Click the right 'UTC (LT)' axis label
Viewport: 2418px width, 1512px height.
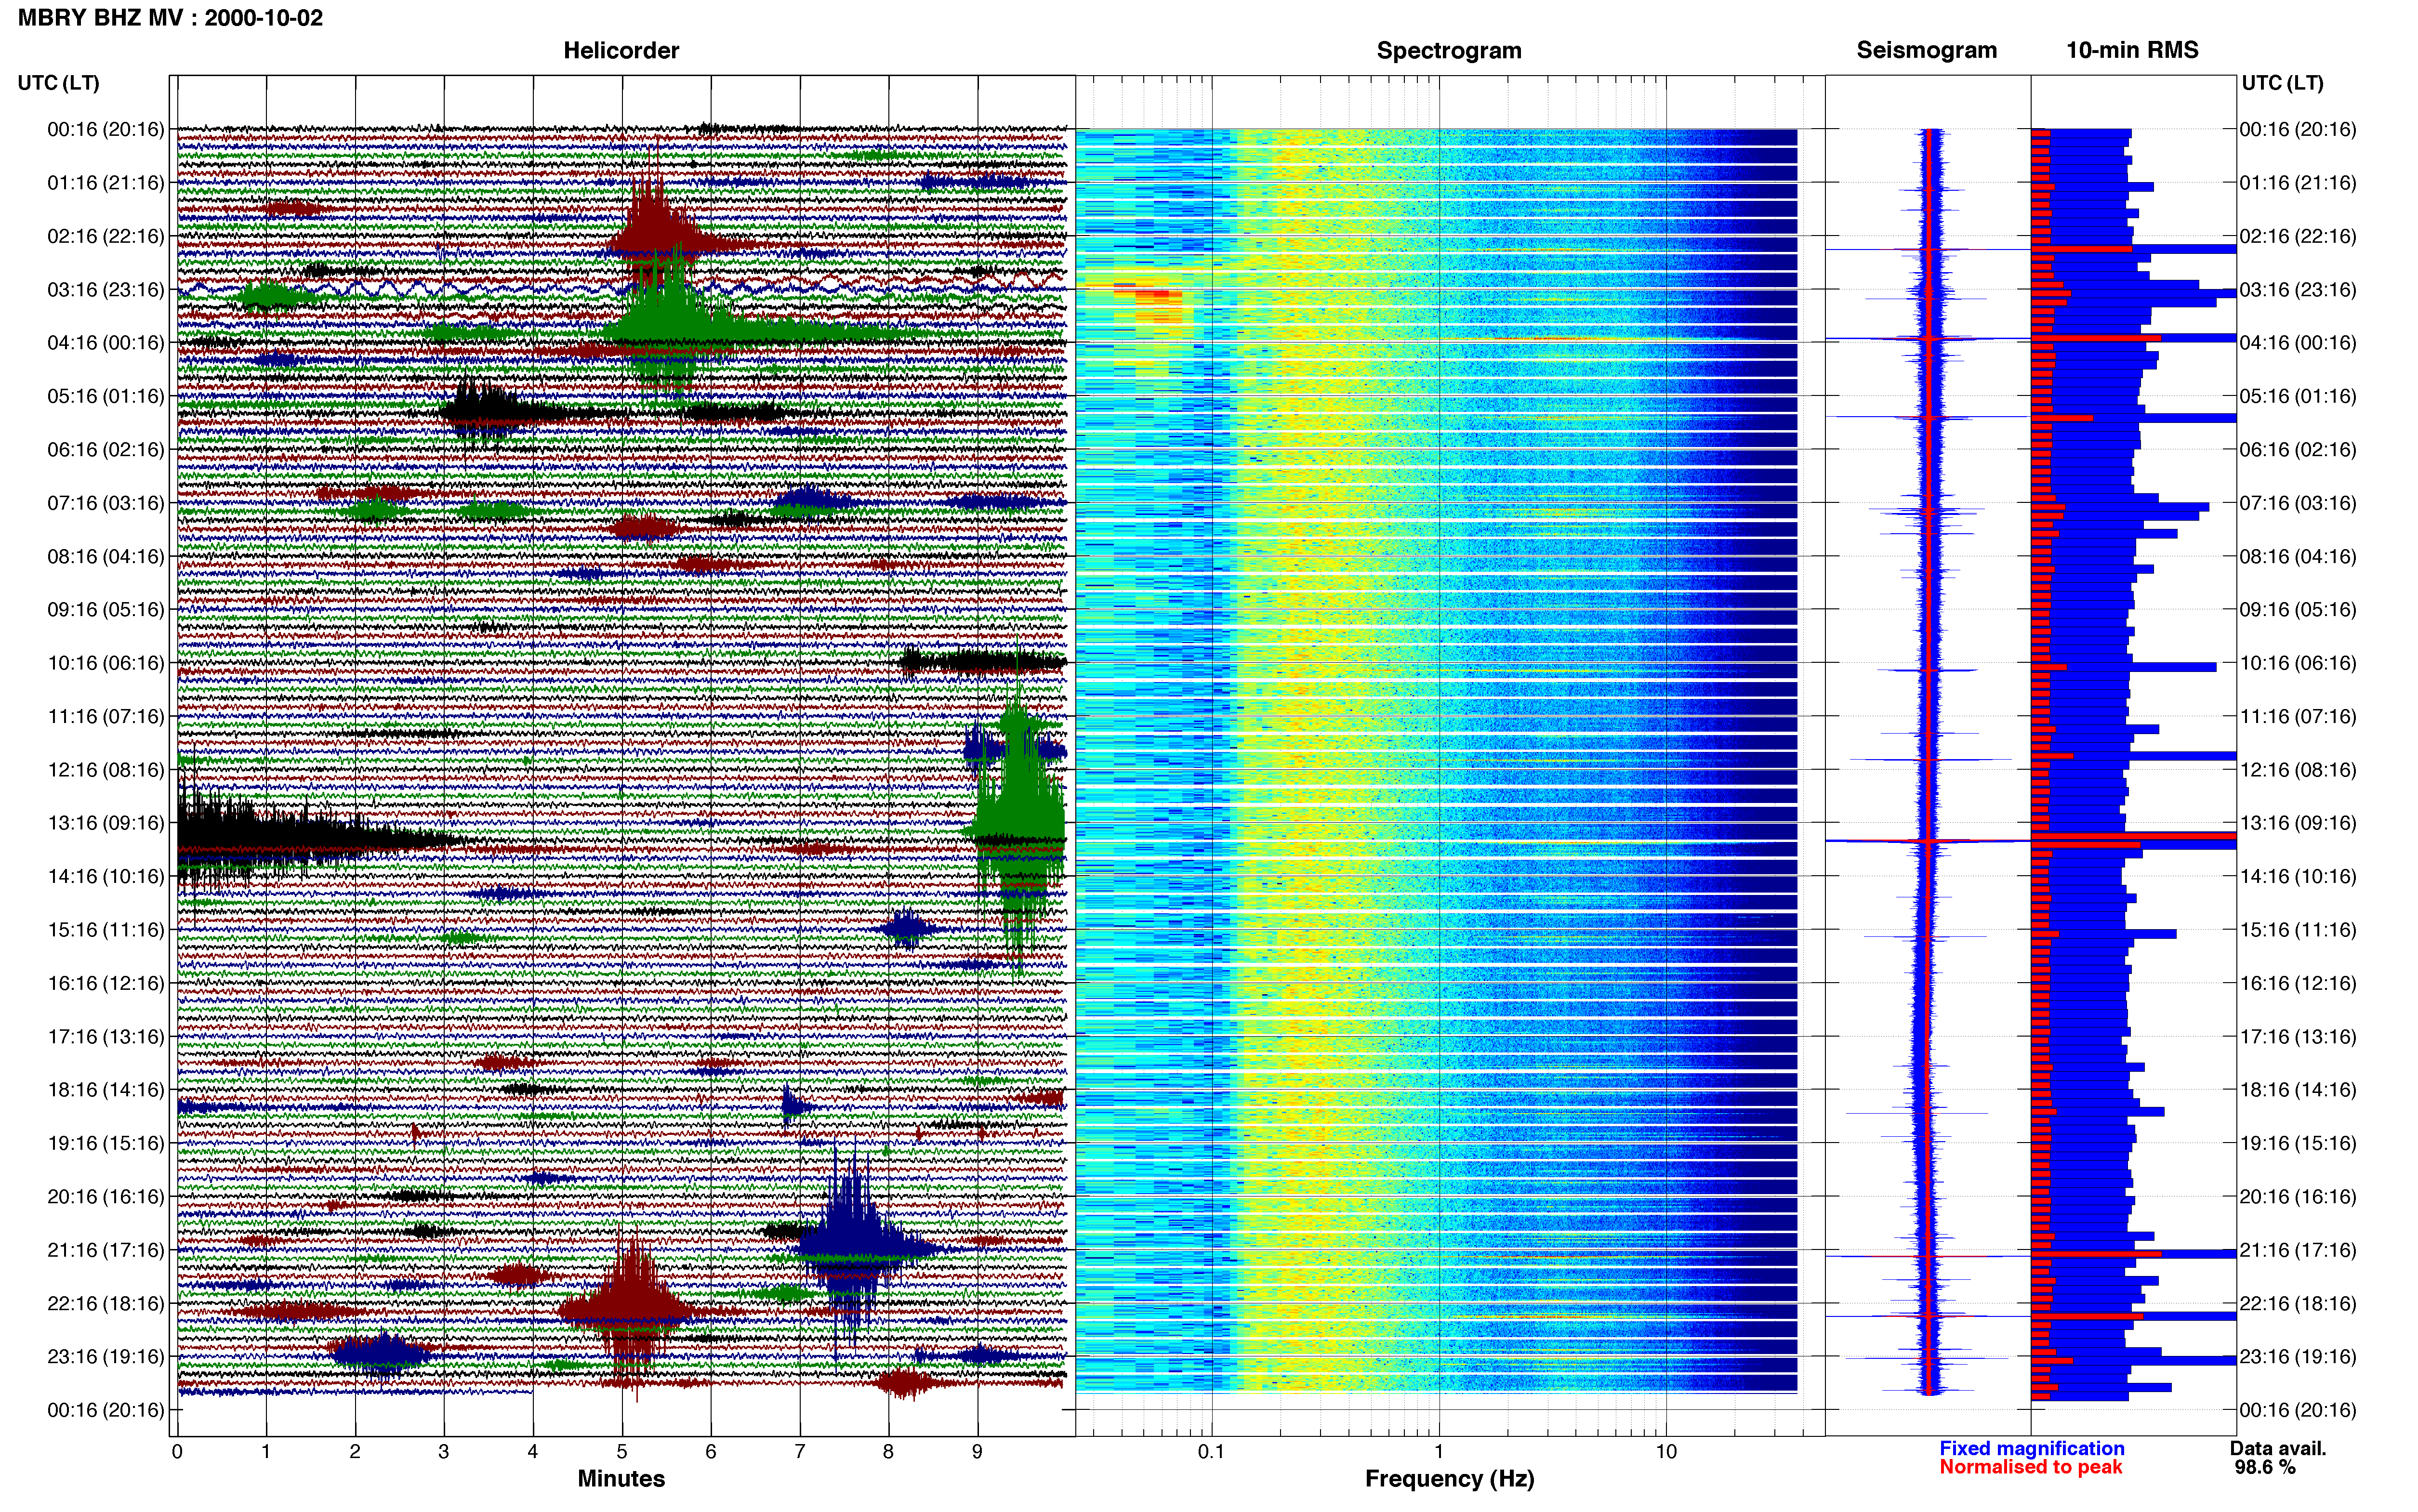2282,83
